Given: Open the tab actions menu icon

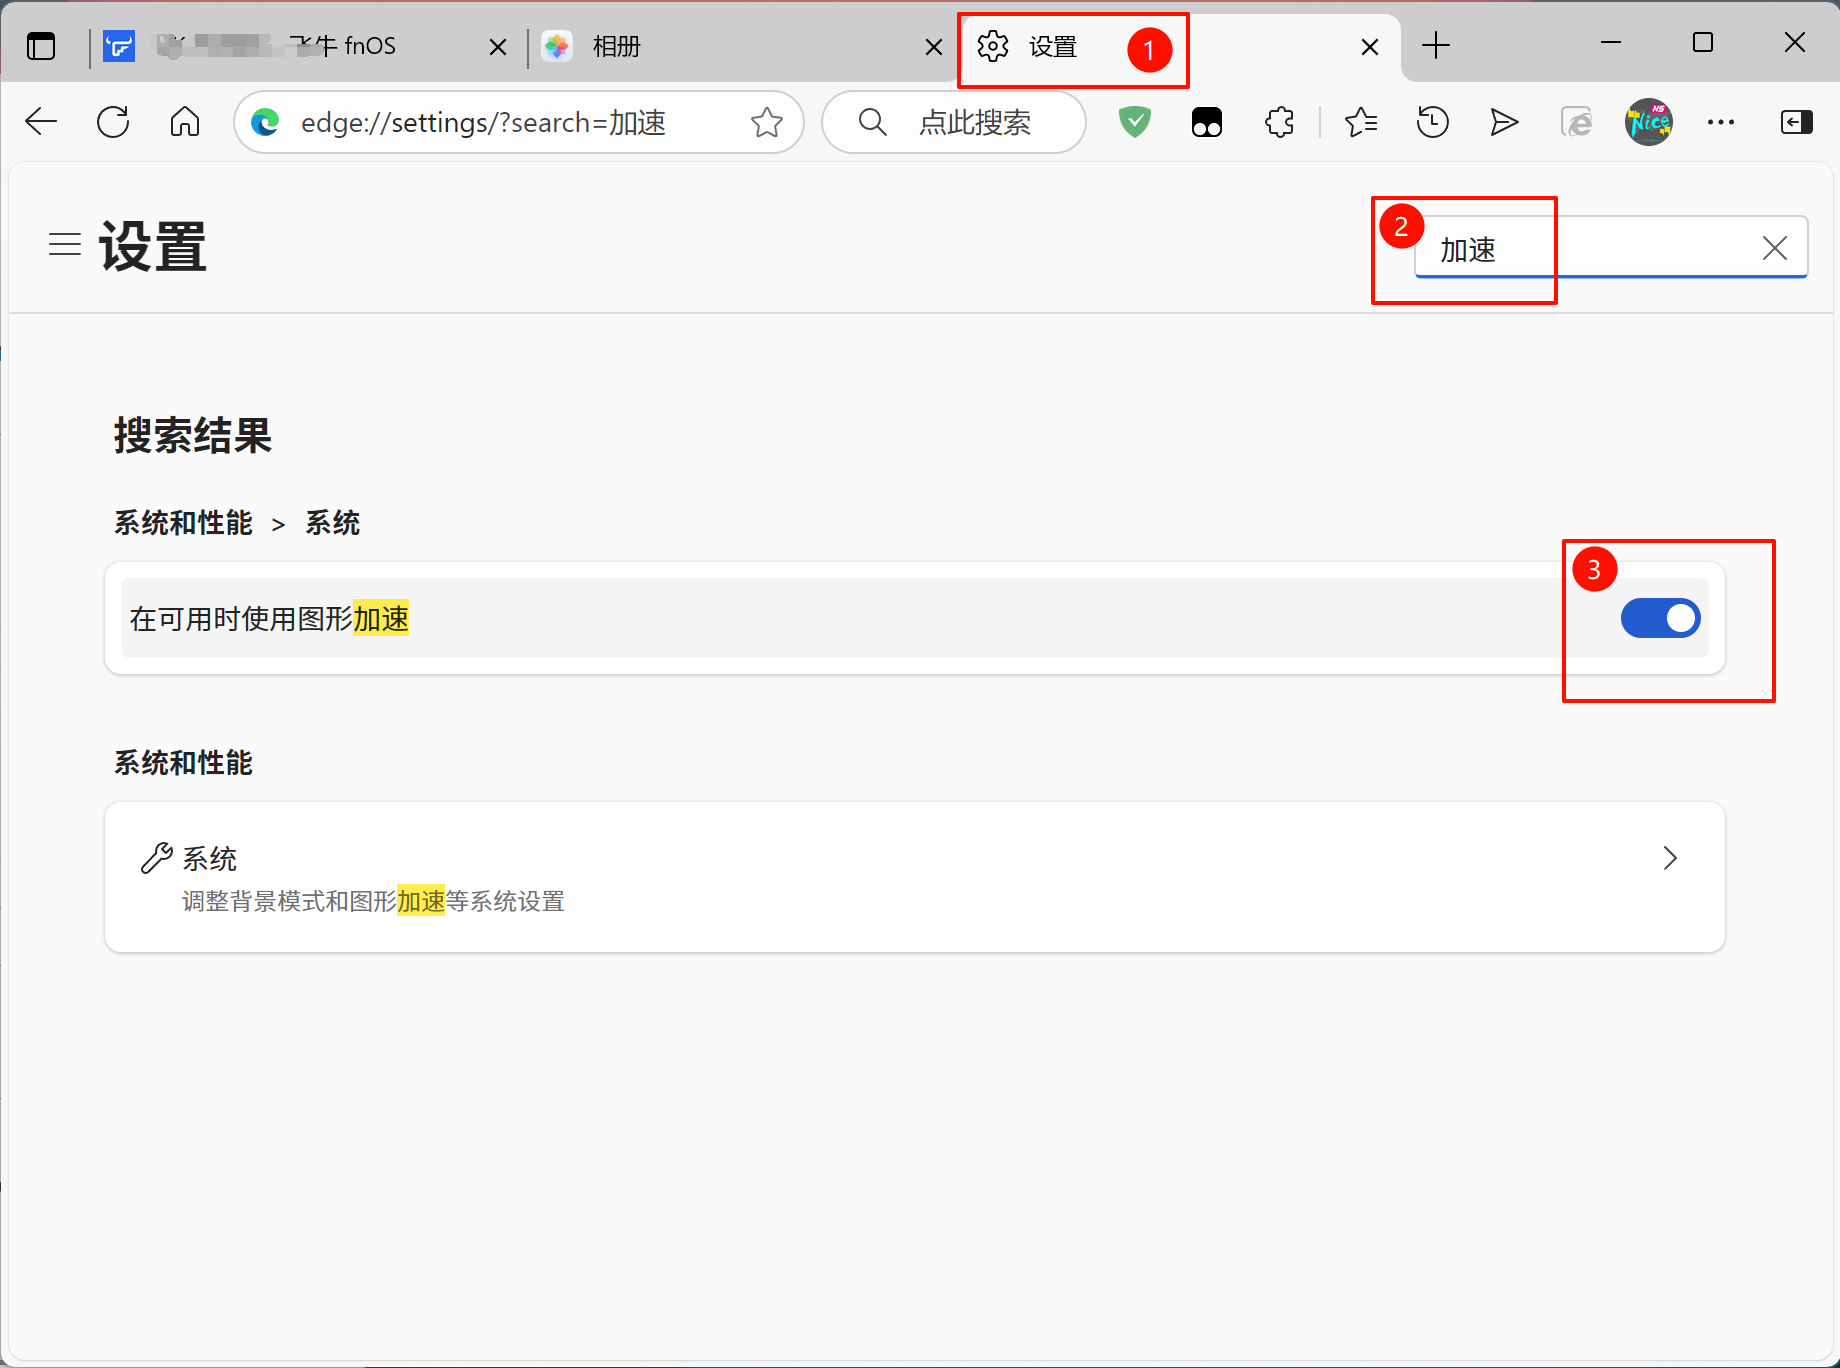Looking at the screenshot, I should (x=41, y=46).
